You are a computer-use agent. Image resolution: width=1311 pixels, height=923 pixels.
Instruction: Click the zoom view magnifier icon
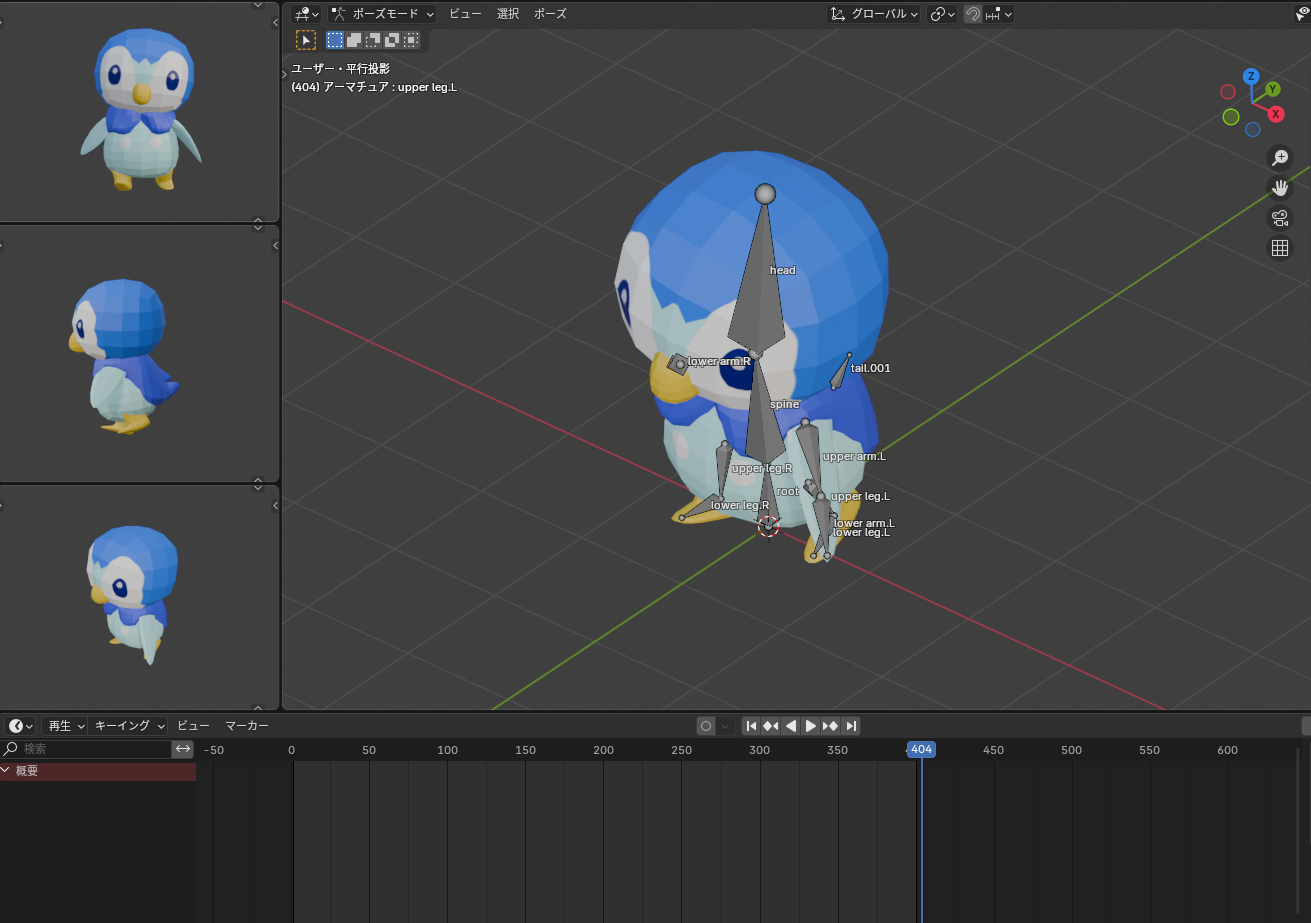pyautogui.click(x=1279, y=158)
